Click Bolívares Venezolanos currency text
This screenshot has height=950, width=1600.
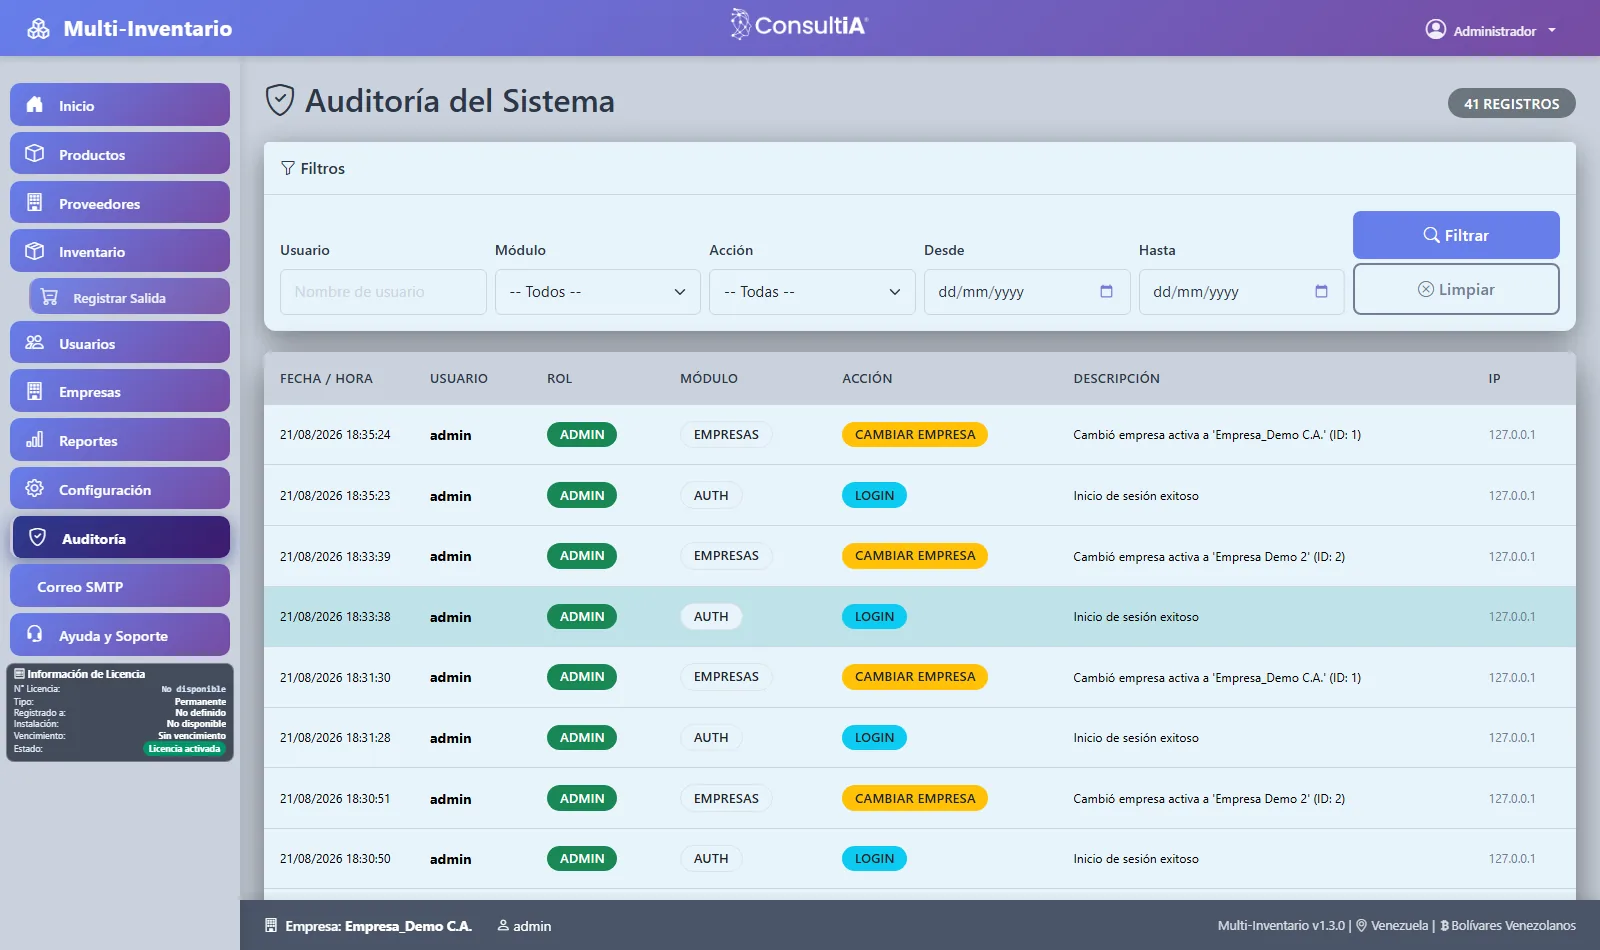tap(1513, 926)
